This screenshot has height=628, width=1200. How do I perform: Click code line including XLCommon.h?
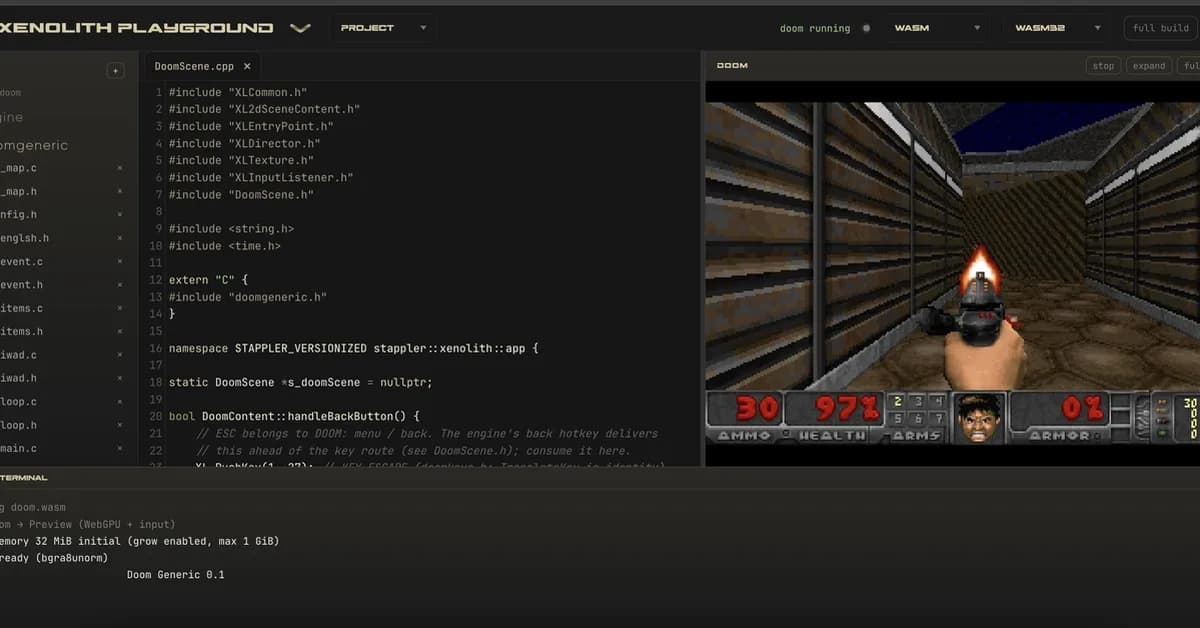tap(238, 93)
